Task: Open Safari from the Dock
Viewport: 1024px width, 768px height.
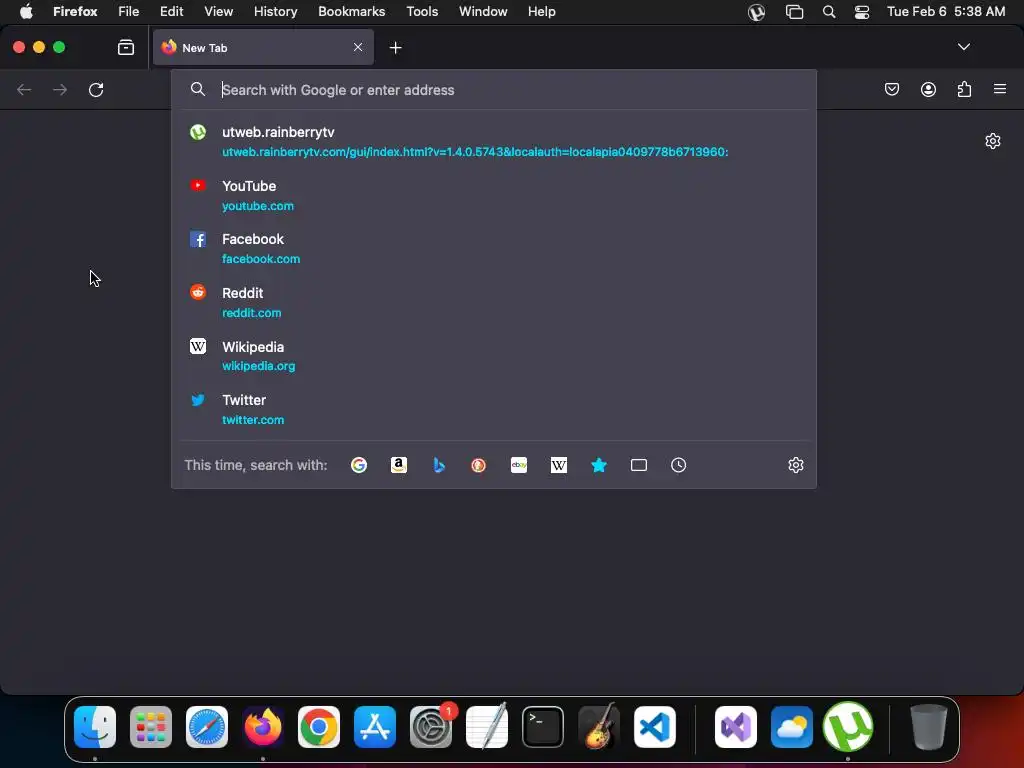Action: [207, 727]
